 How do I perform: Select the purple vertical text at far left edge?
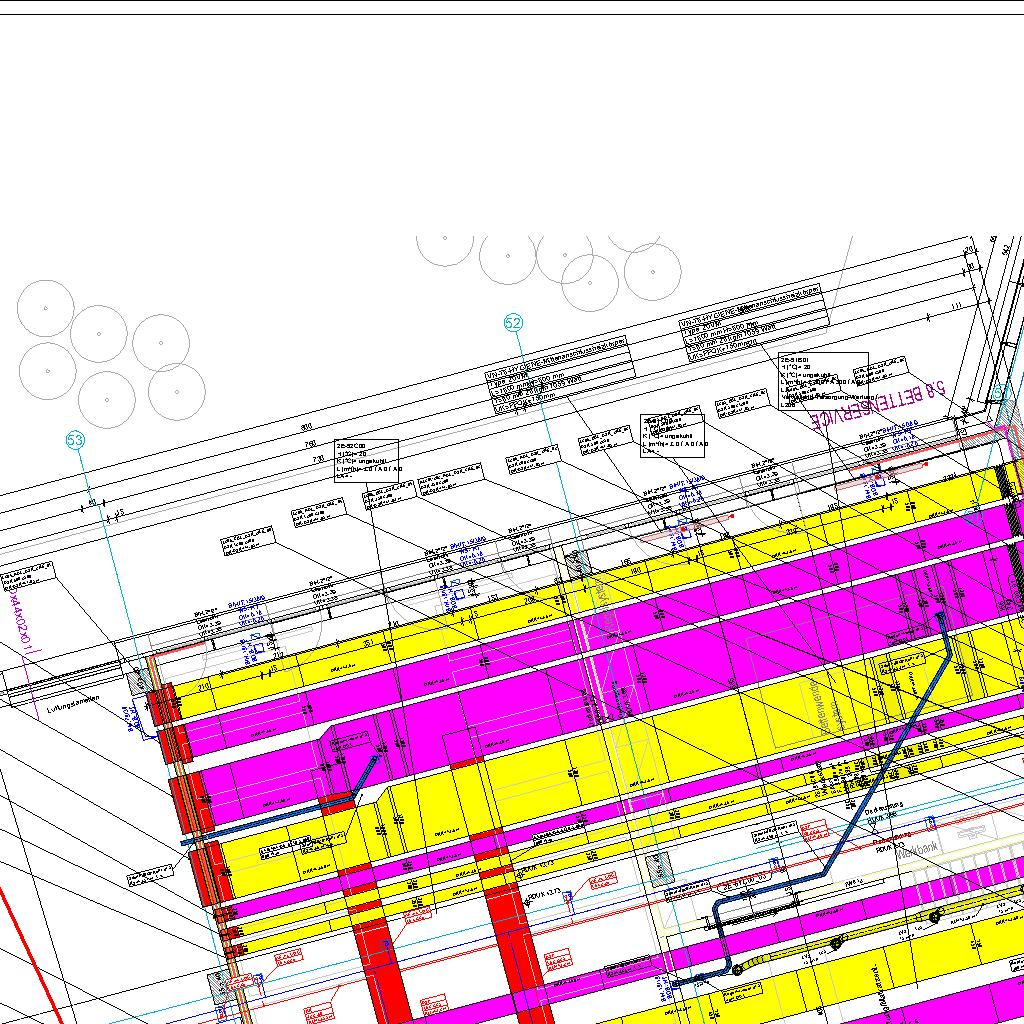click(13, 620)
